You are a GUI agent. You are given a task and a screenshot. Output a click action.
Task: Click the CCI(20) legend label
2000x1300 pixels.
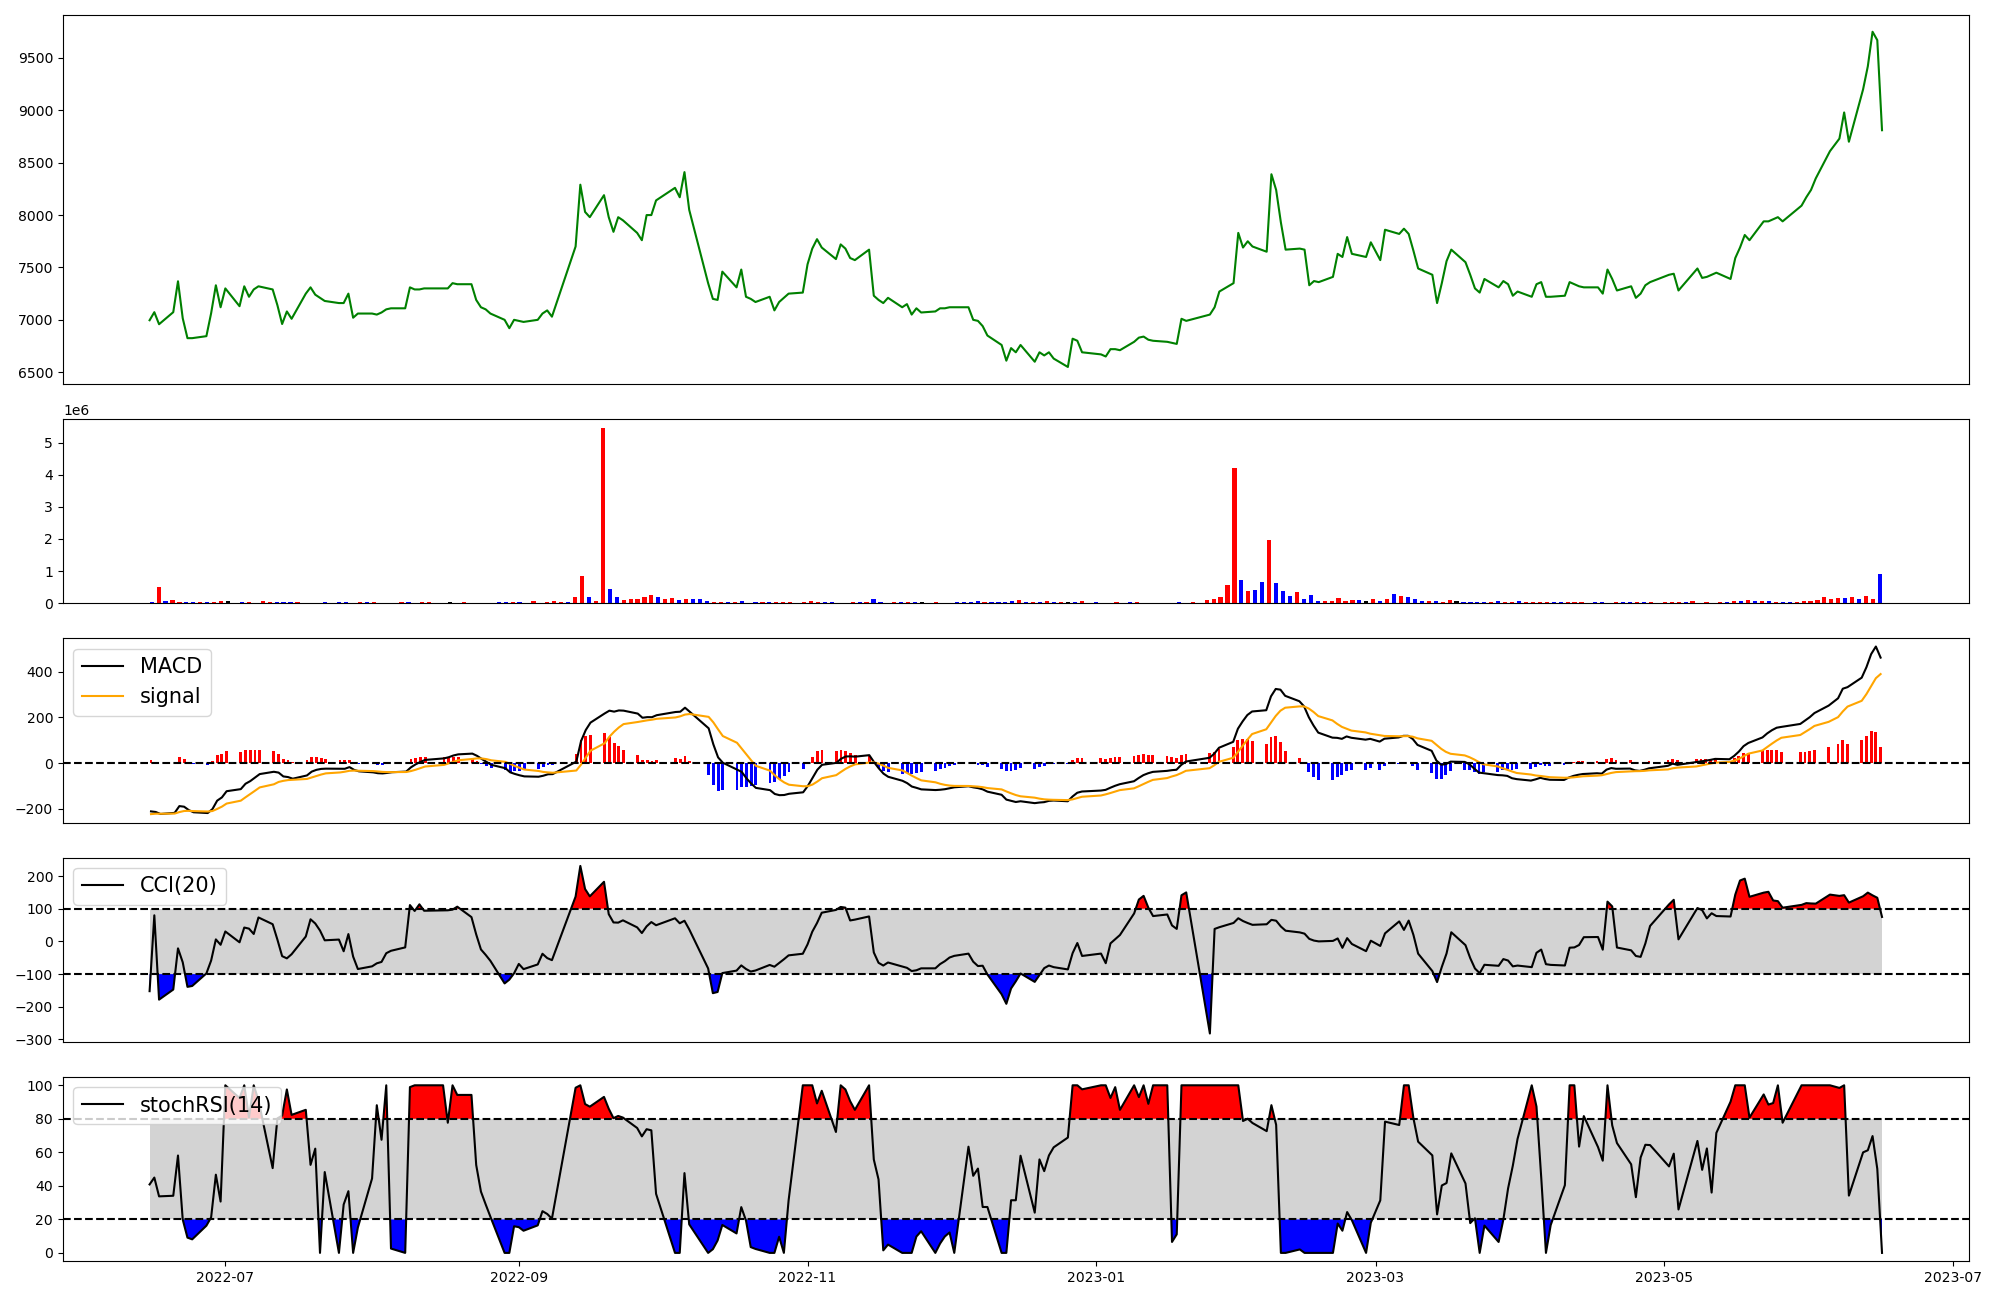178,885
